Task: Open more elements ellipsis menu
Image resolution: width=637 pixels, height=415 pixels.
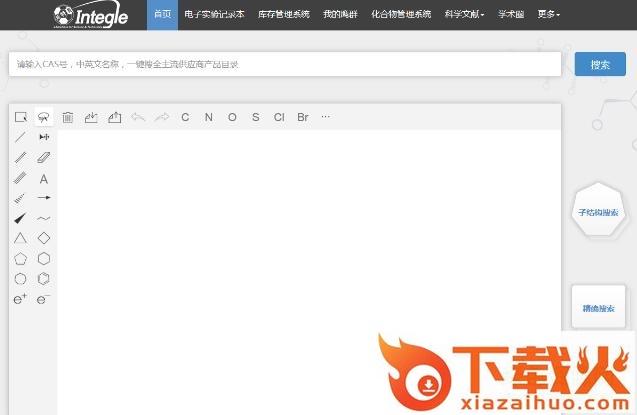Action: coord(325,117)
